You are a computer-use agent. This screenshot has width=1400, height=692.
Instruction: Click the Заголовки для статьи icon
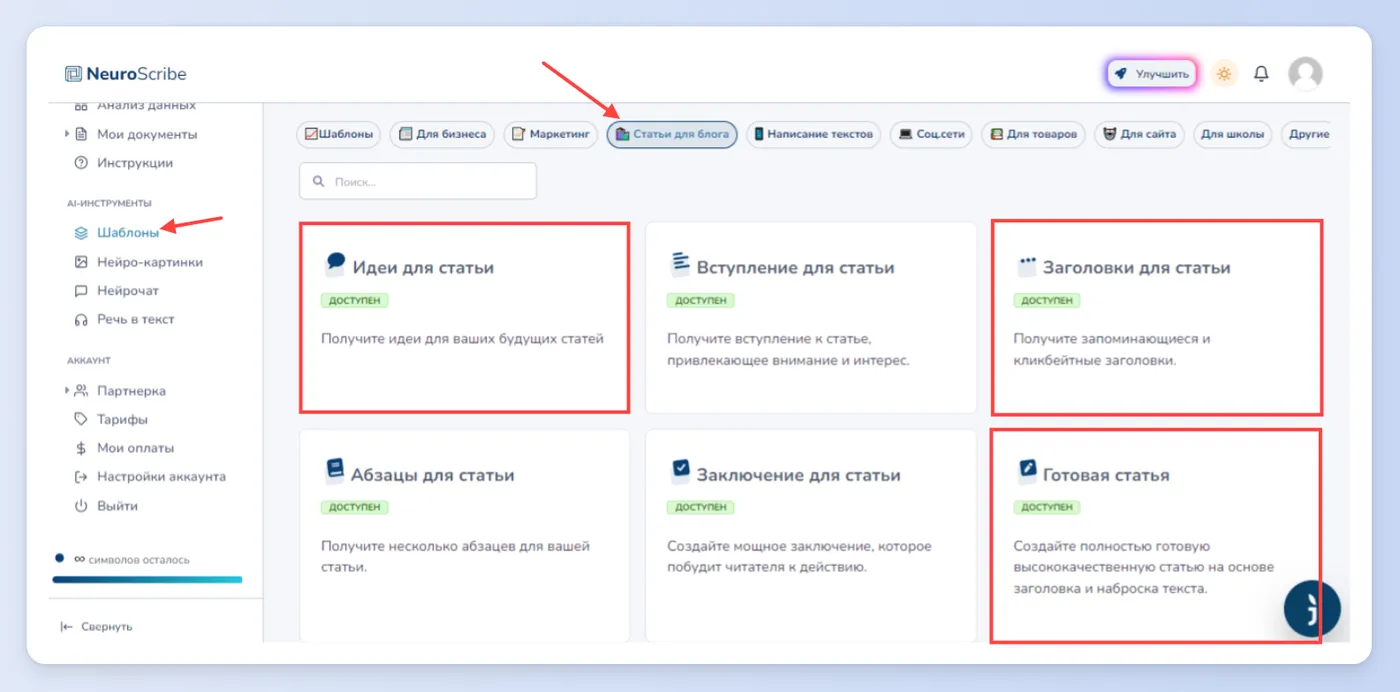(1027, 266)
